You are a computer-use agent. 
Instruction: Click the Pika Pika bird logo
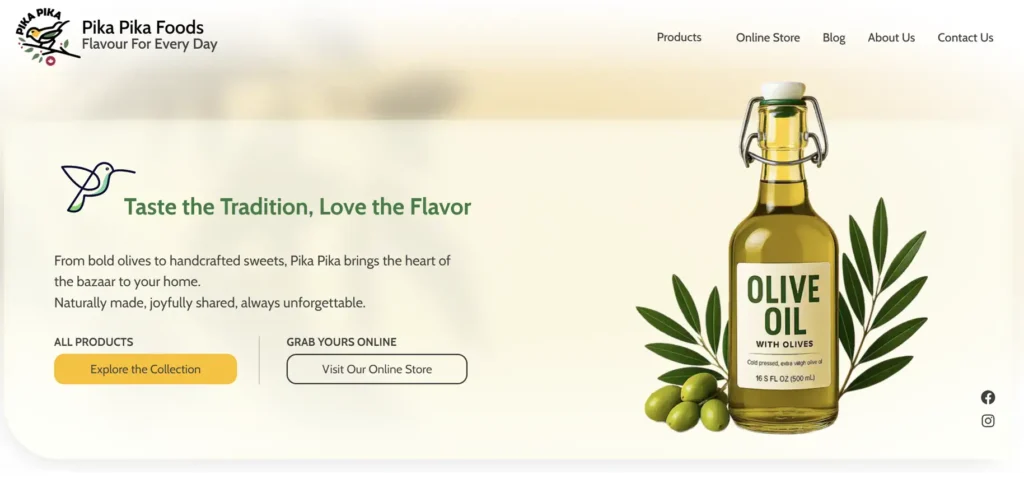pos(47,37)
